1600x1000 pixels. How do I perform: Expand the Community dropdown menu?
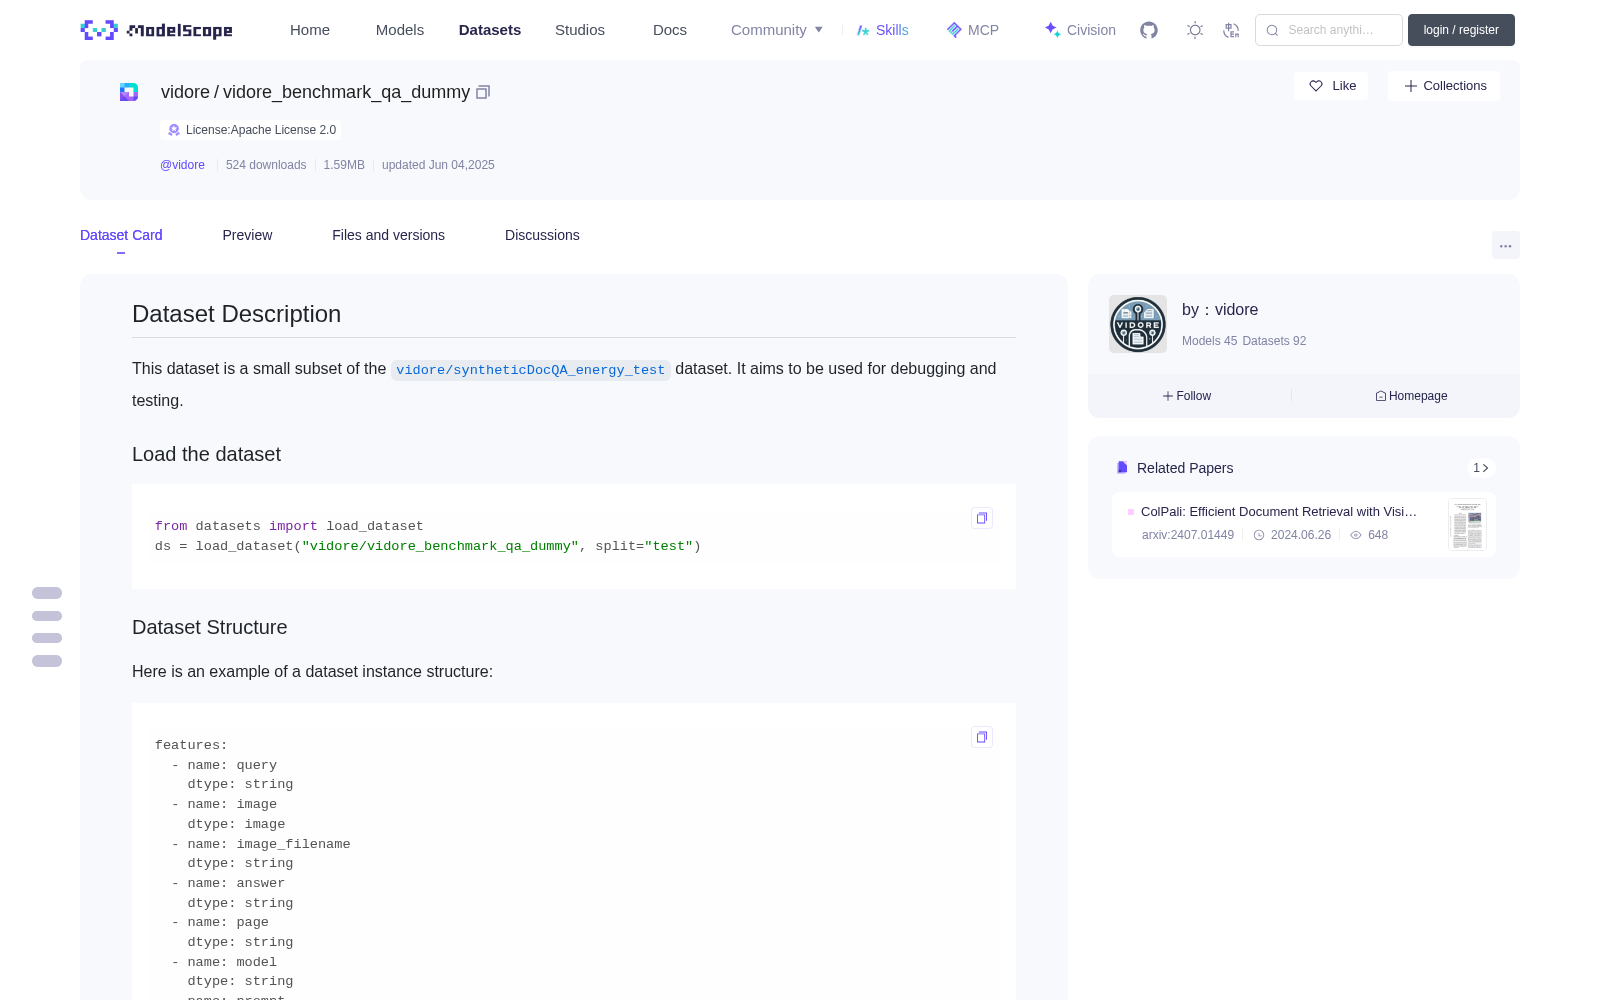click(777, 30)
